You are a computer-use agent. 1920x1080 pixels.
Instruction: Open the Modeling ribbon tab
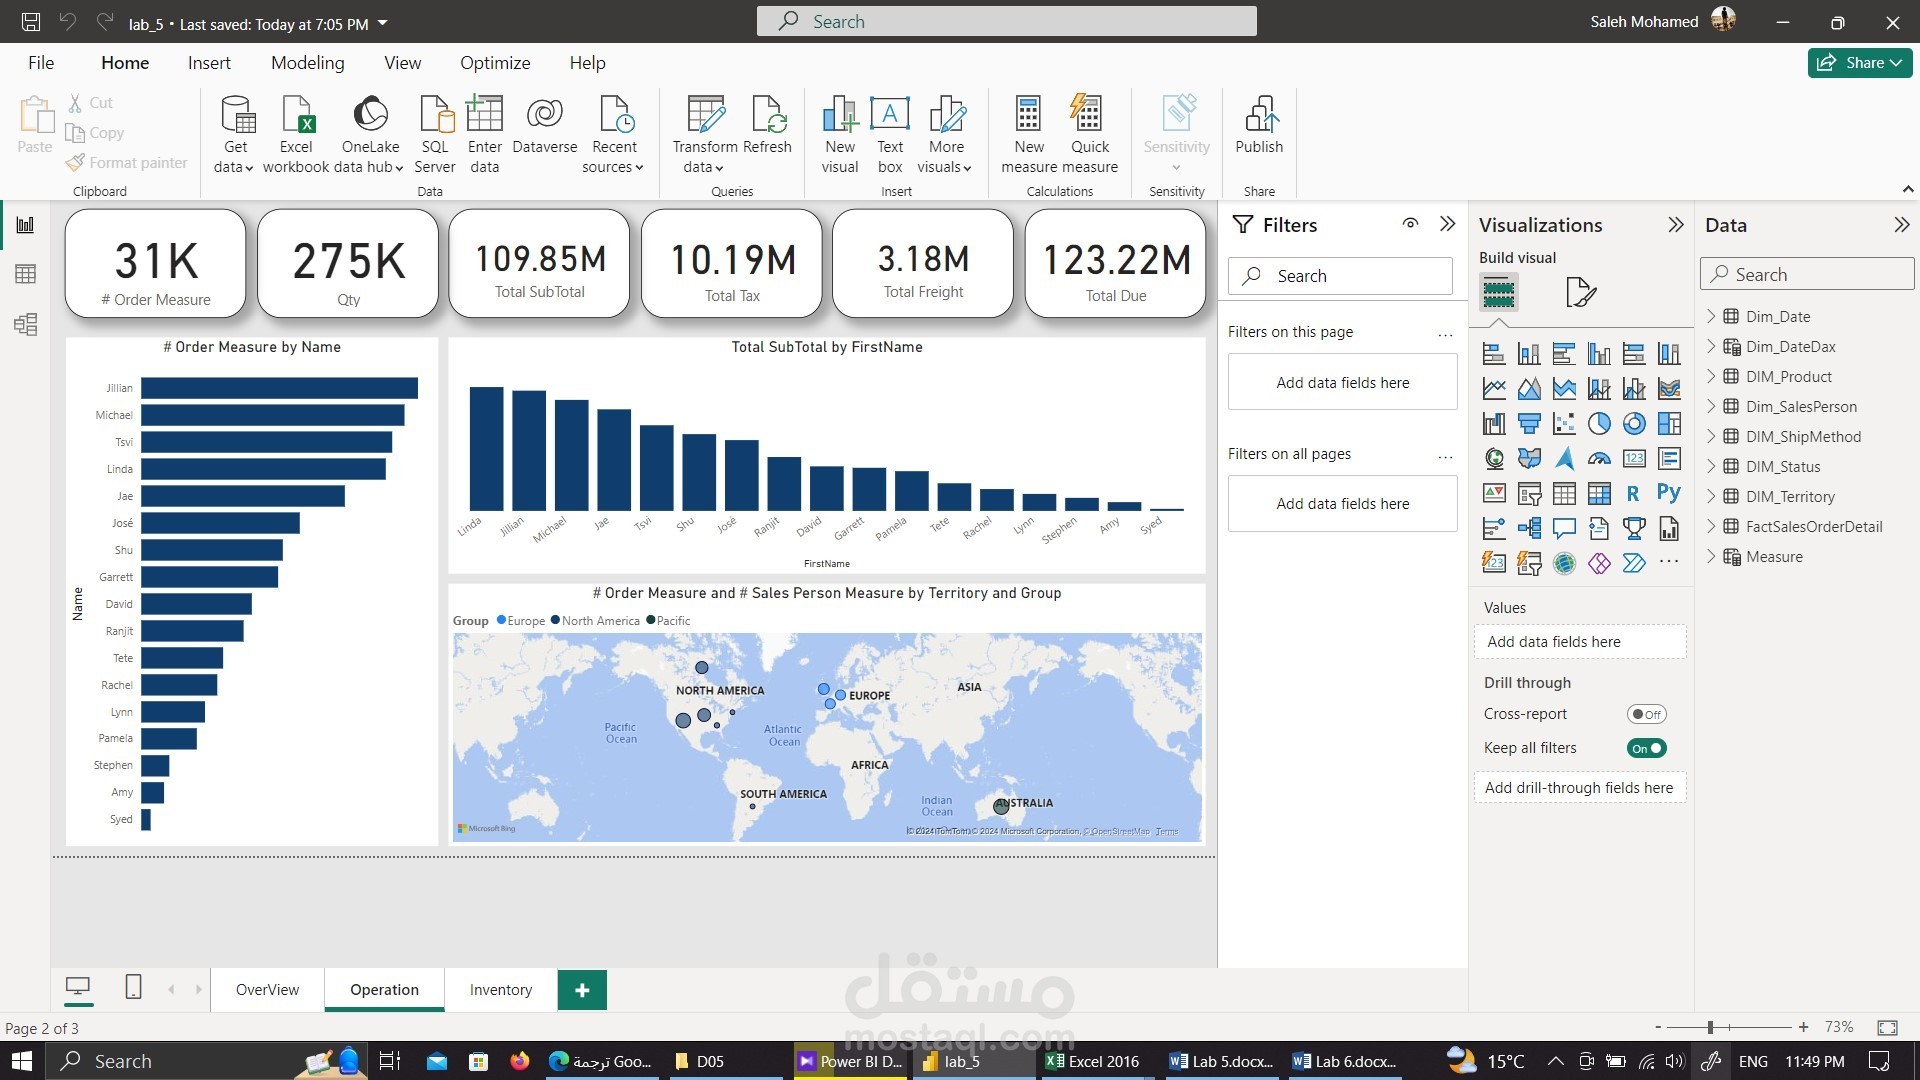(307, 62)
